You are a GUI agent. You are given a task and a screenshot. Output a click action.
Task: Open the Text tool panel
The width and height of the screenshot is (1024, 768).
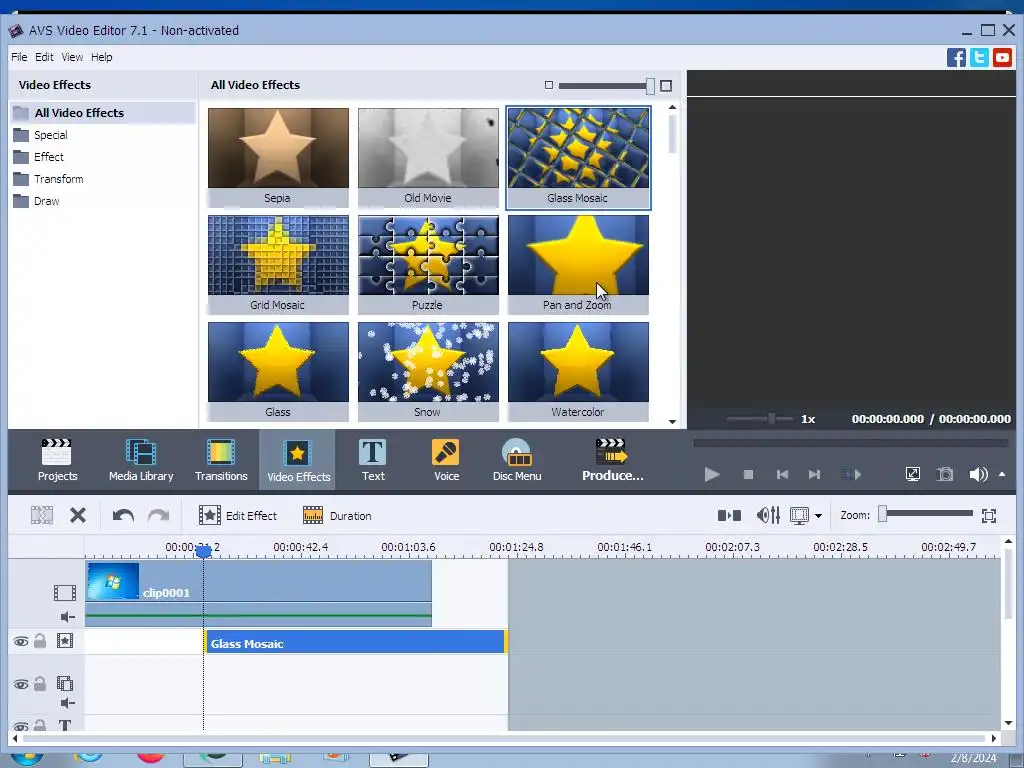click(x=373, y=460)
